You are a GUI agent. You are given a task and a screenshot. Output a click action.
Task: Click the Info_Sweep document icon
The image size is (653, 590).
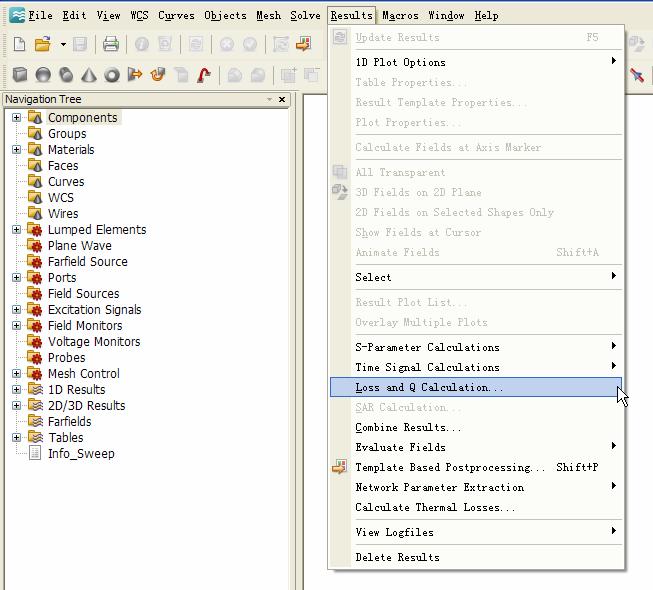click(35, 453)
